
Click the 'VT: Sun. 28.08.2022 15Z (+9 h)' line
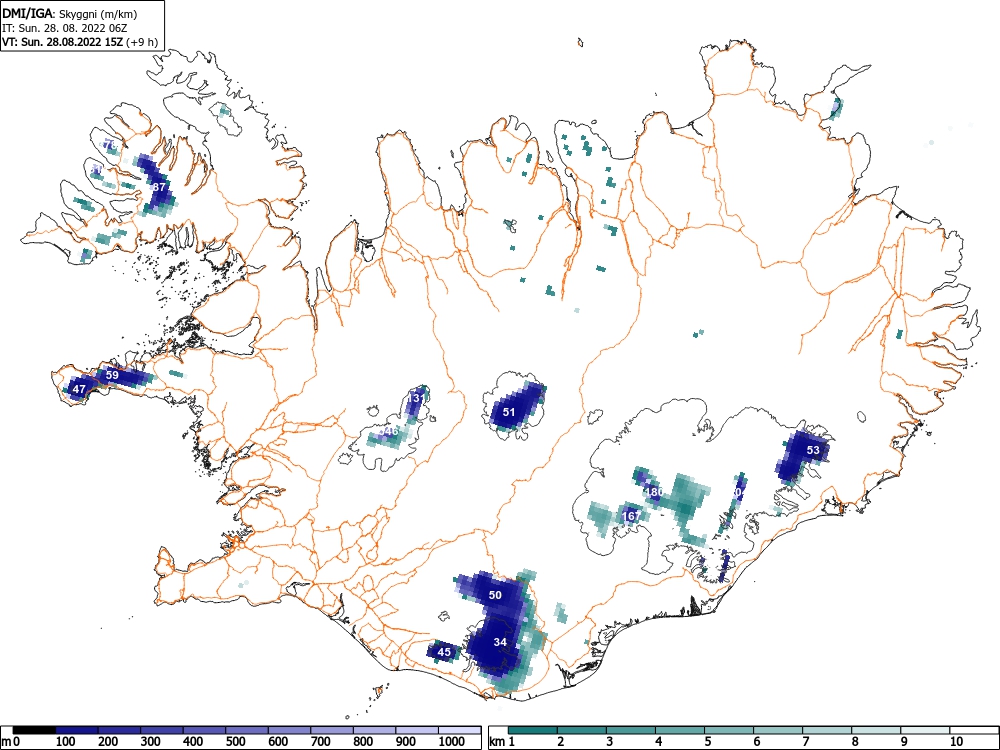pyautogui.click(x=80, y=42)
